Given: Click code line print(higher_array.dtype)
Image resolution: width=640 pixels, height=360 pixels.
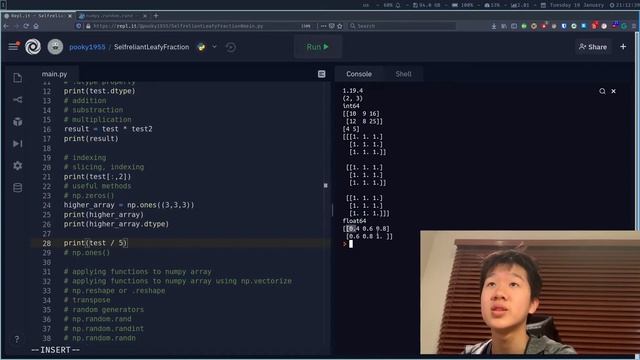Looking at the screenshot, I should tap(116, 224).
